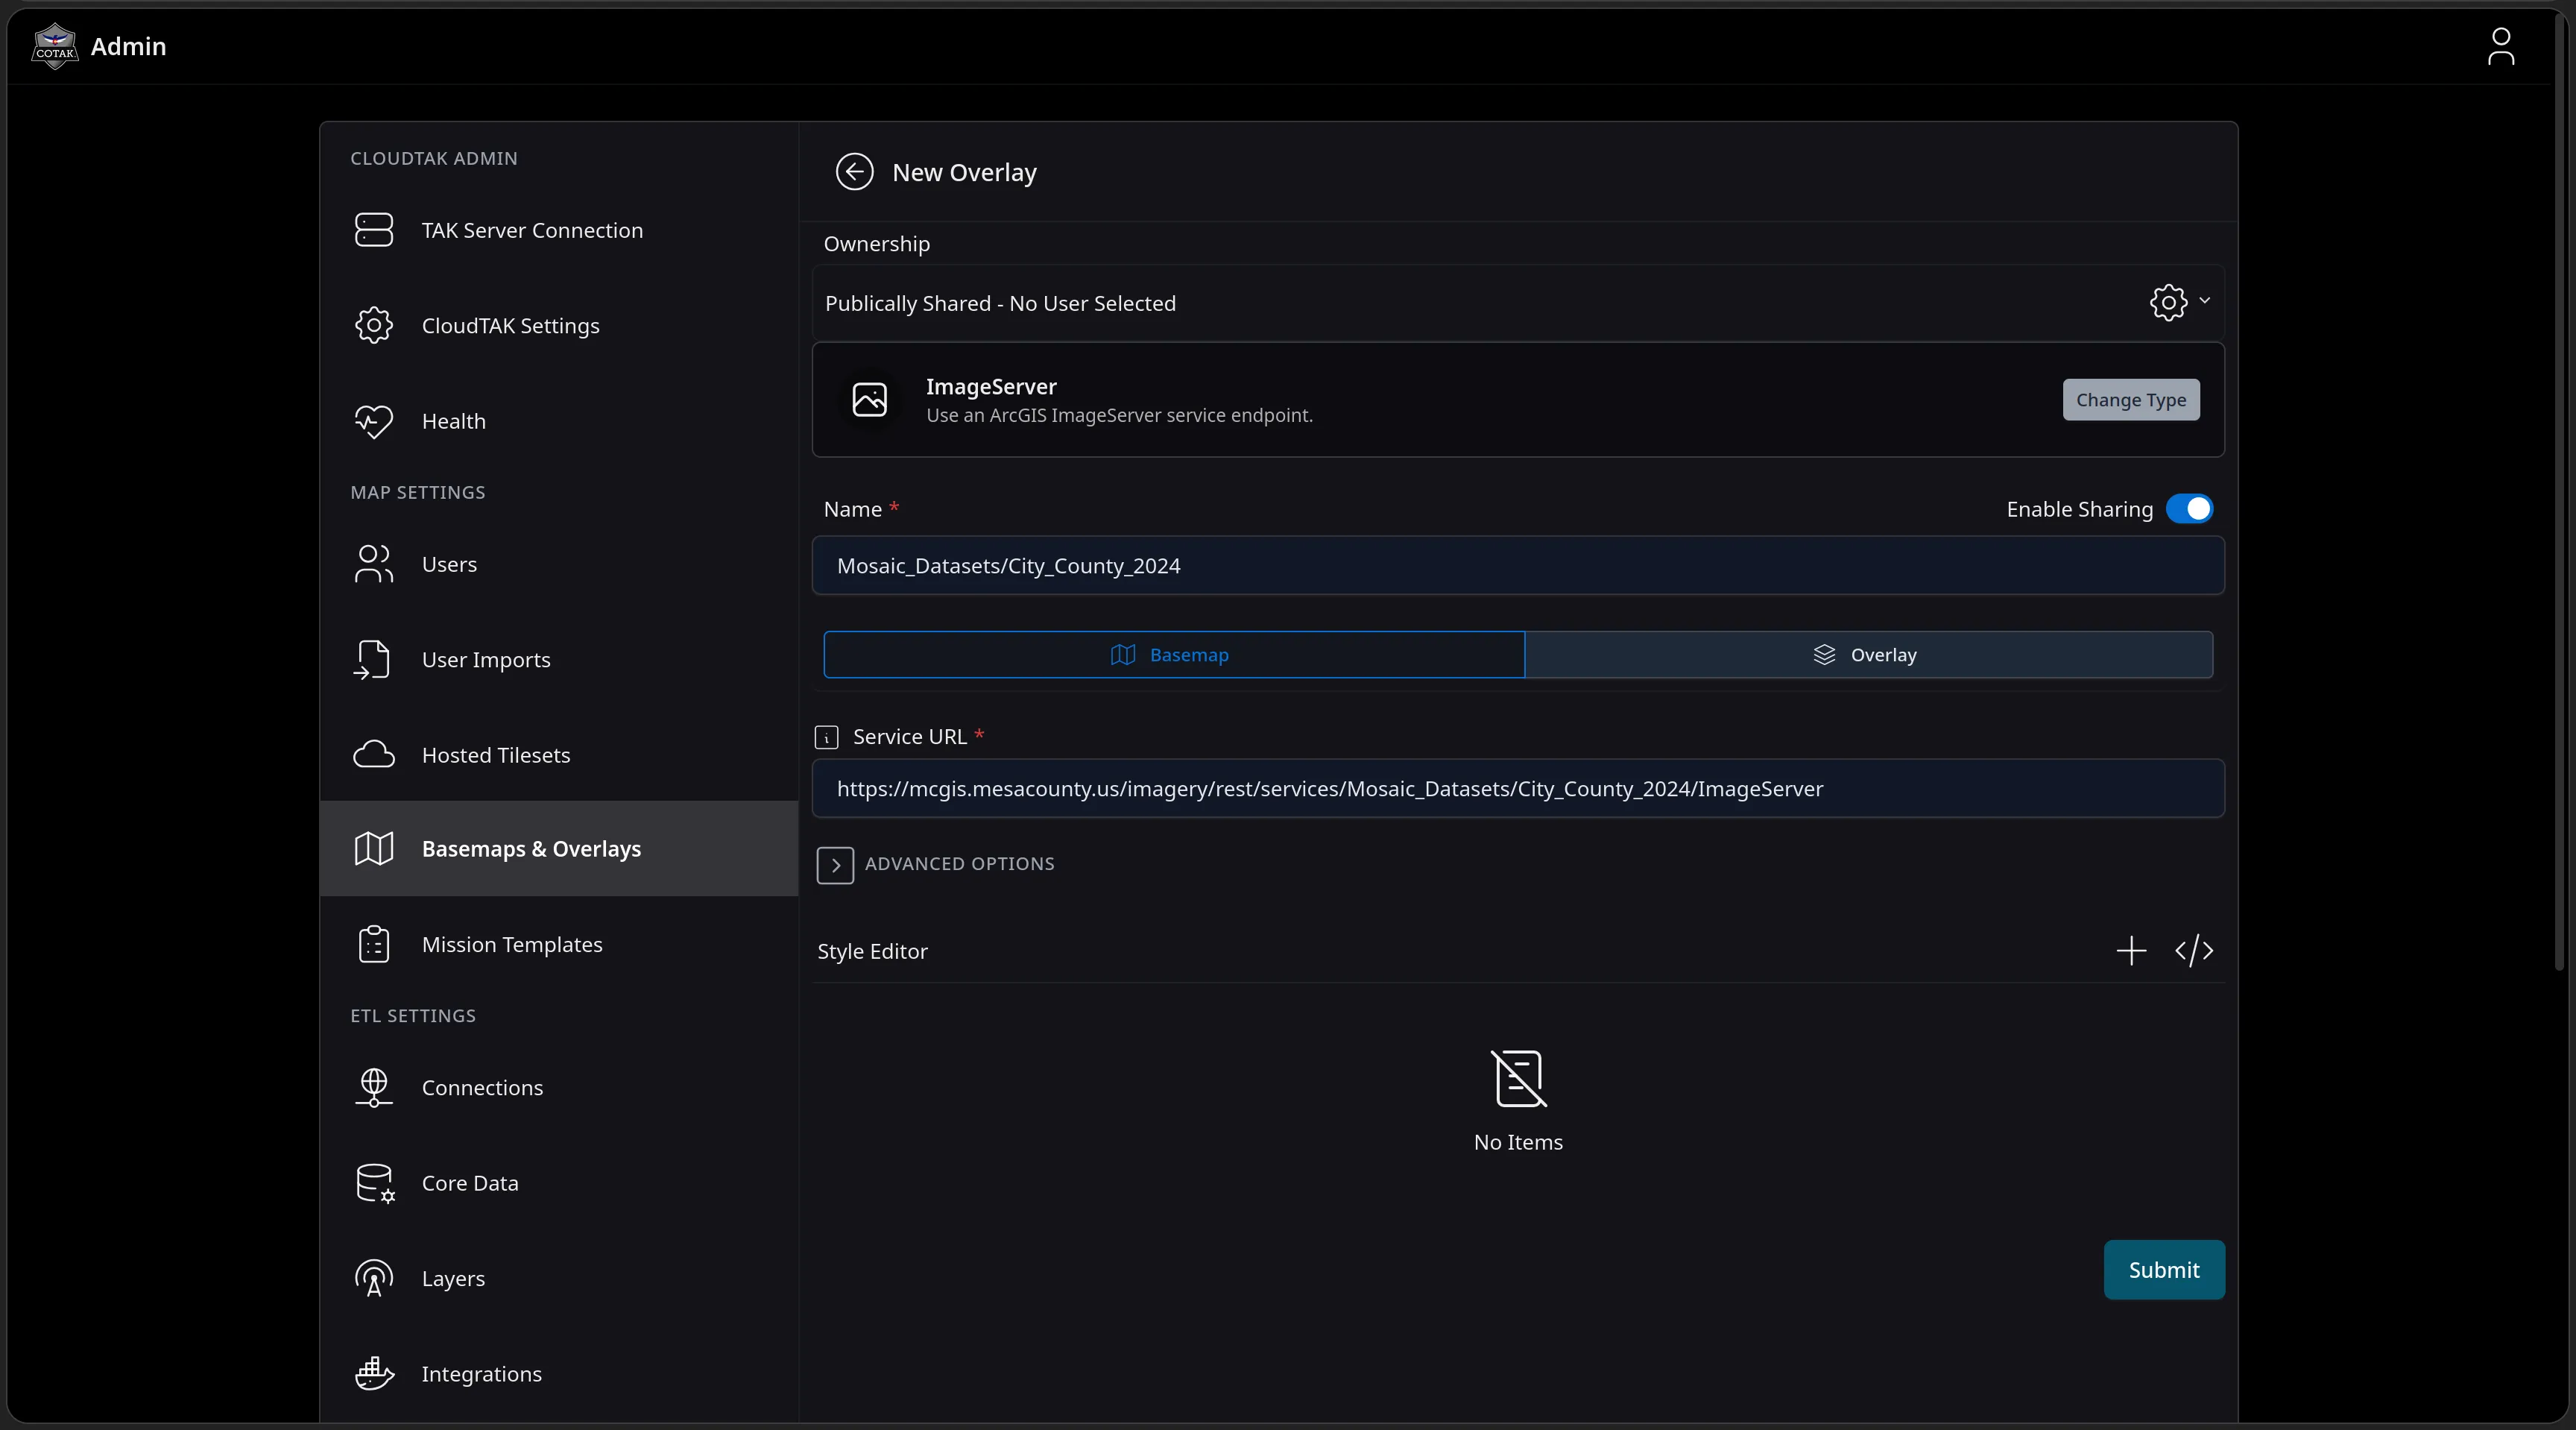Click 'Publically Shared - No User Selected' text
This screenshot has width=2576, height=1430.
point(1000,303)
